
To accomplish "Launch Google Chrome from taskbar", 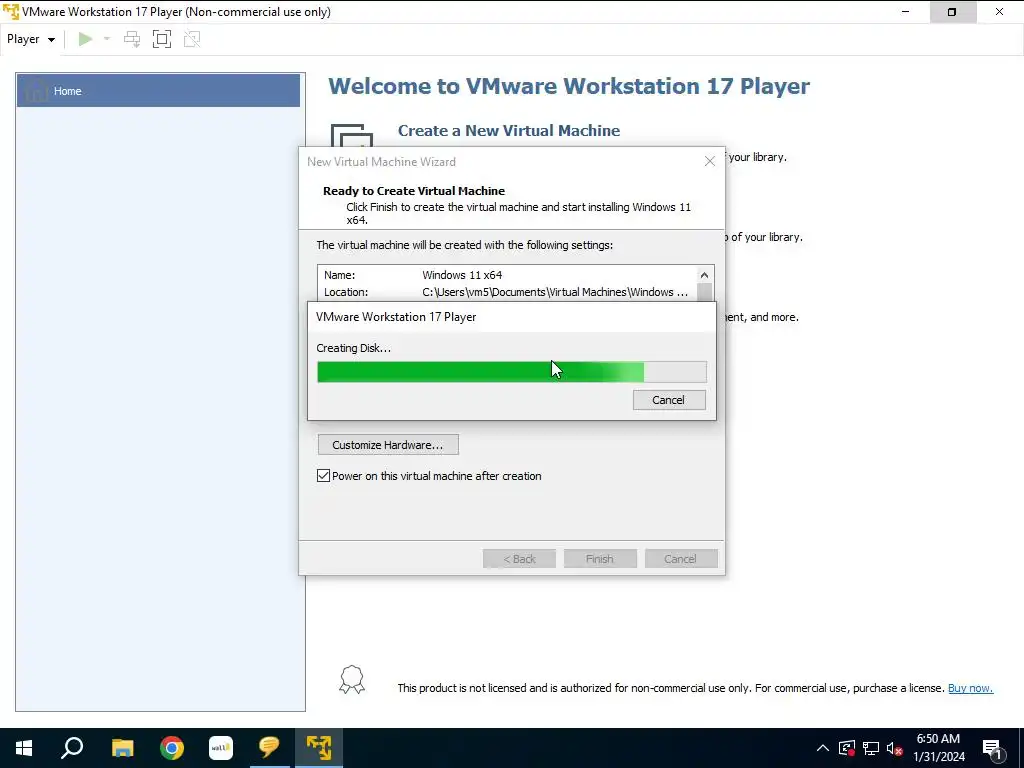I will coord(172,748).
